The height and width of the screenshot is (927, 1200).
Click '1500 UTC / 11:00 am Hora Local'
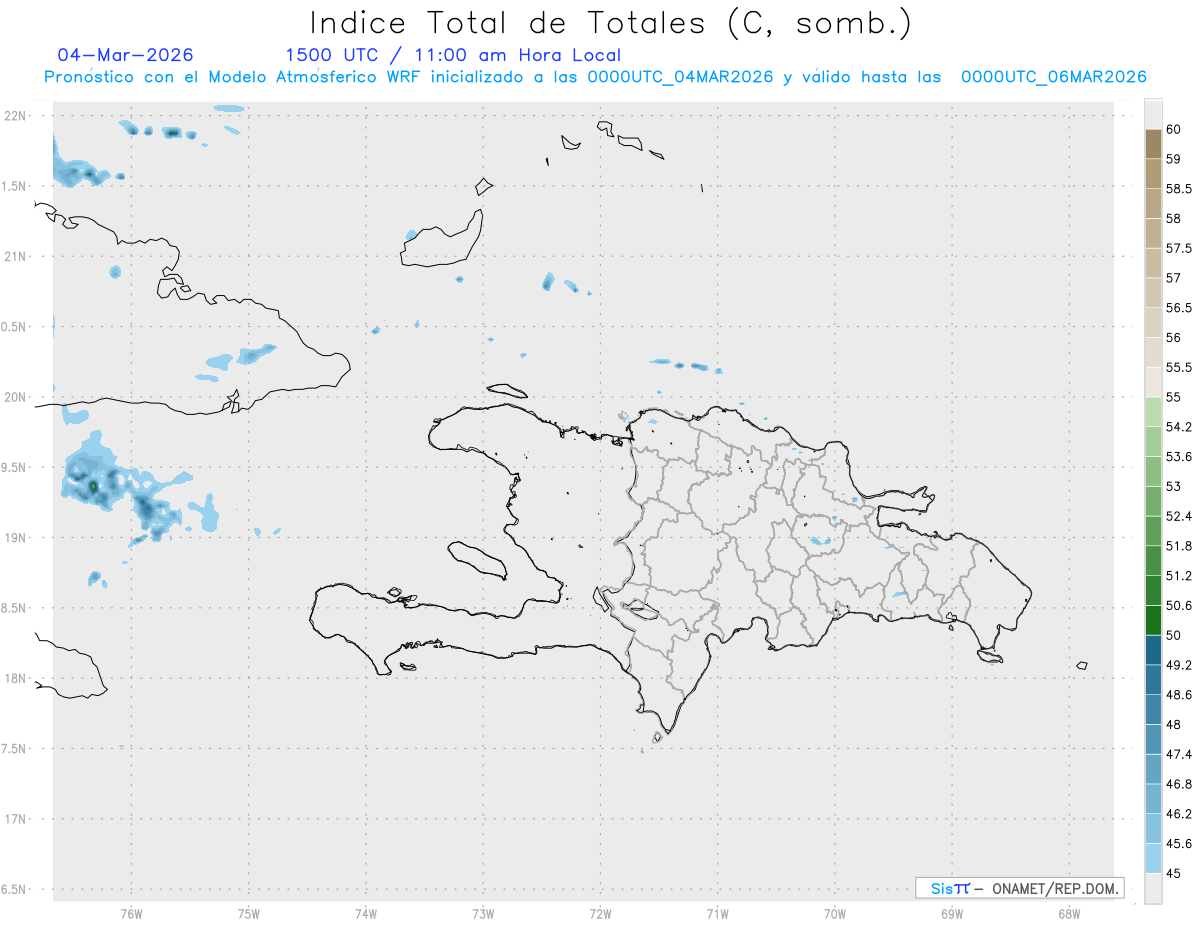click(453, 55)
